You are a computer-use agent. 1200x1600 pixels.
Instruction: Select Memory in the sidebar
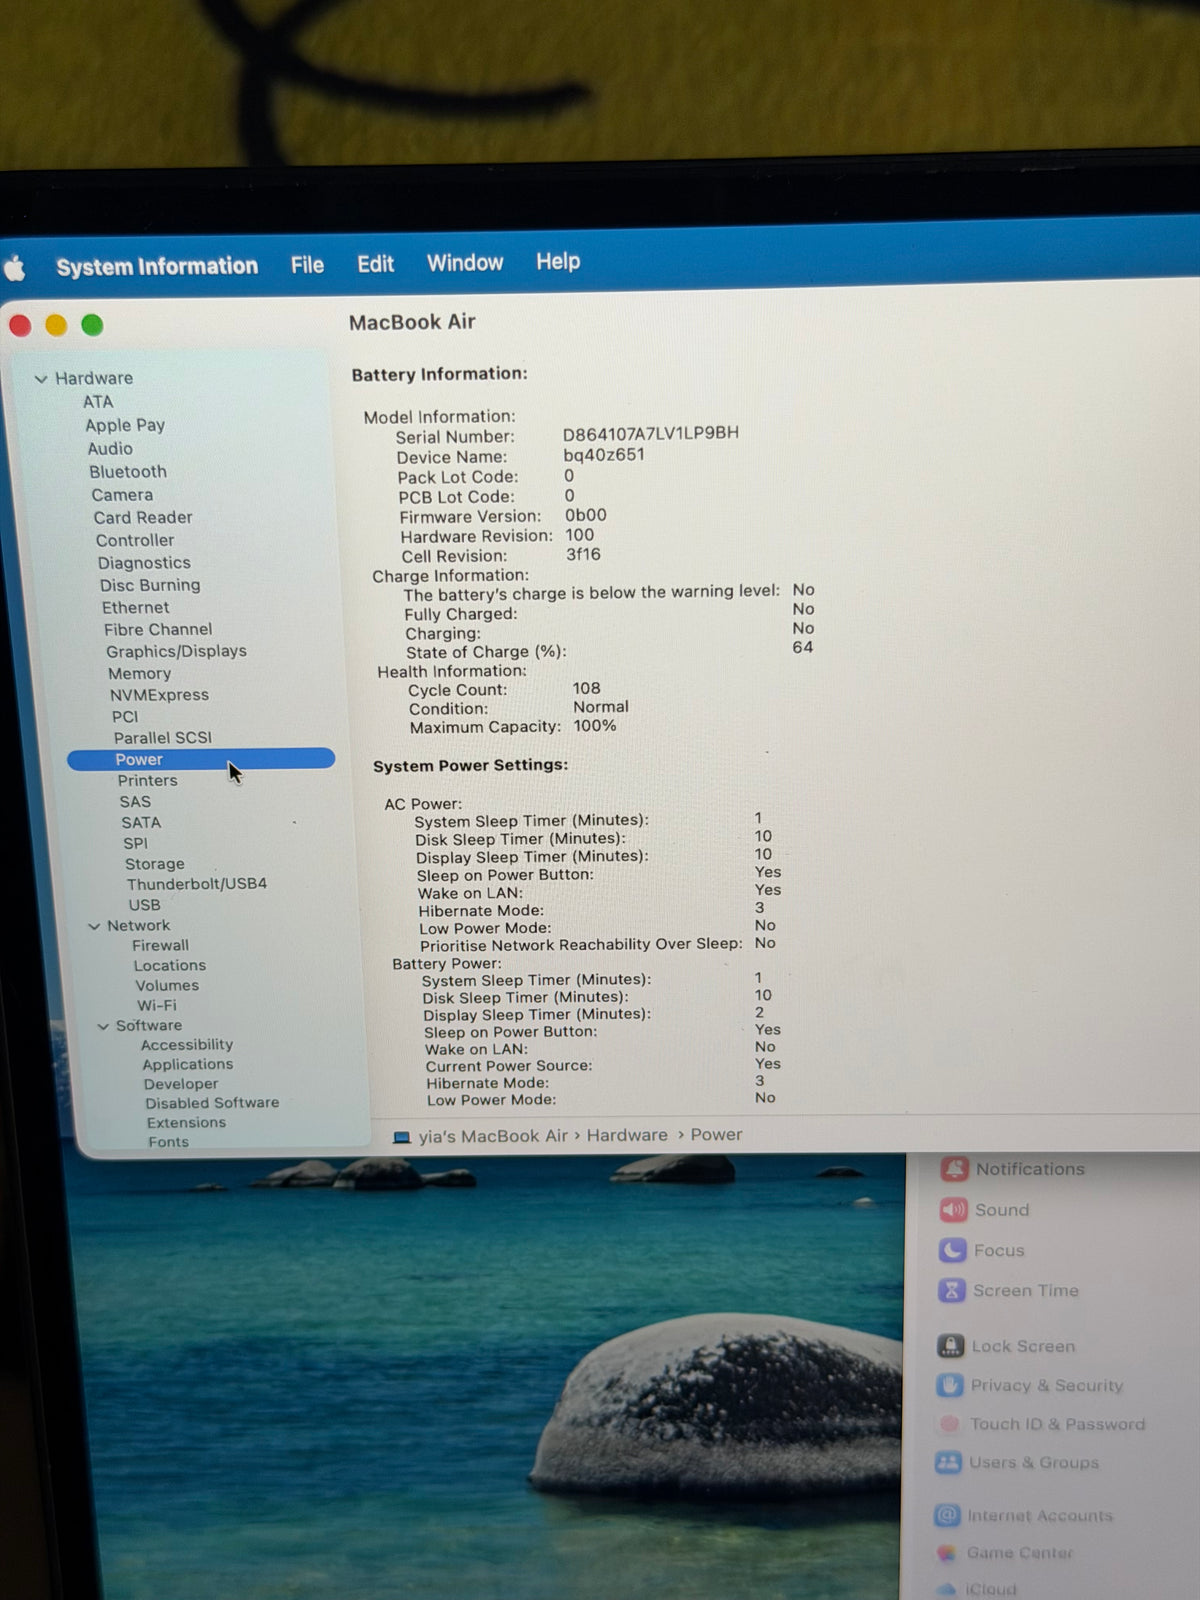(x=139, y=674)
